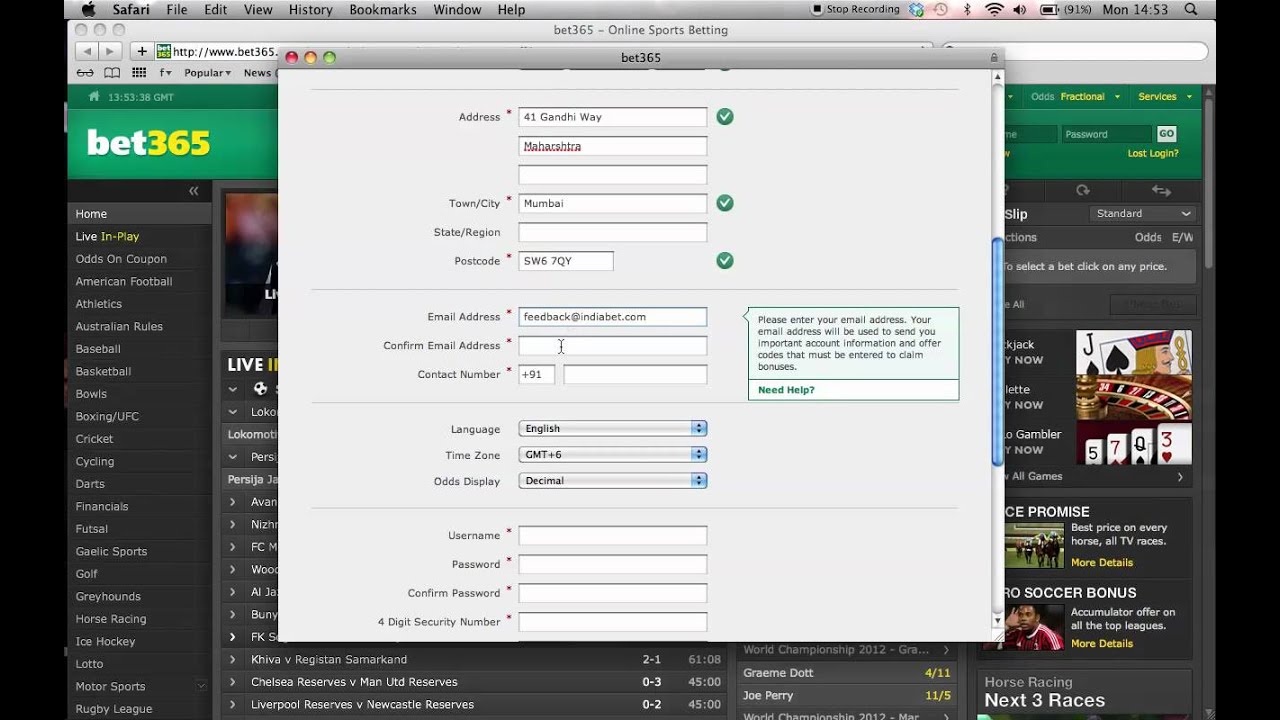The image size is (1280, 720).
Task: Click Safari's add bookmark plus button
Action: 142,51
